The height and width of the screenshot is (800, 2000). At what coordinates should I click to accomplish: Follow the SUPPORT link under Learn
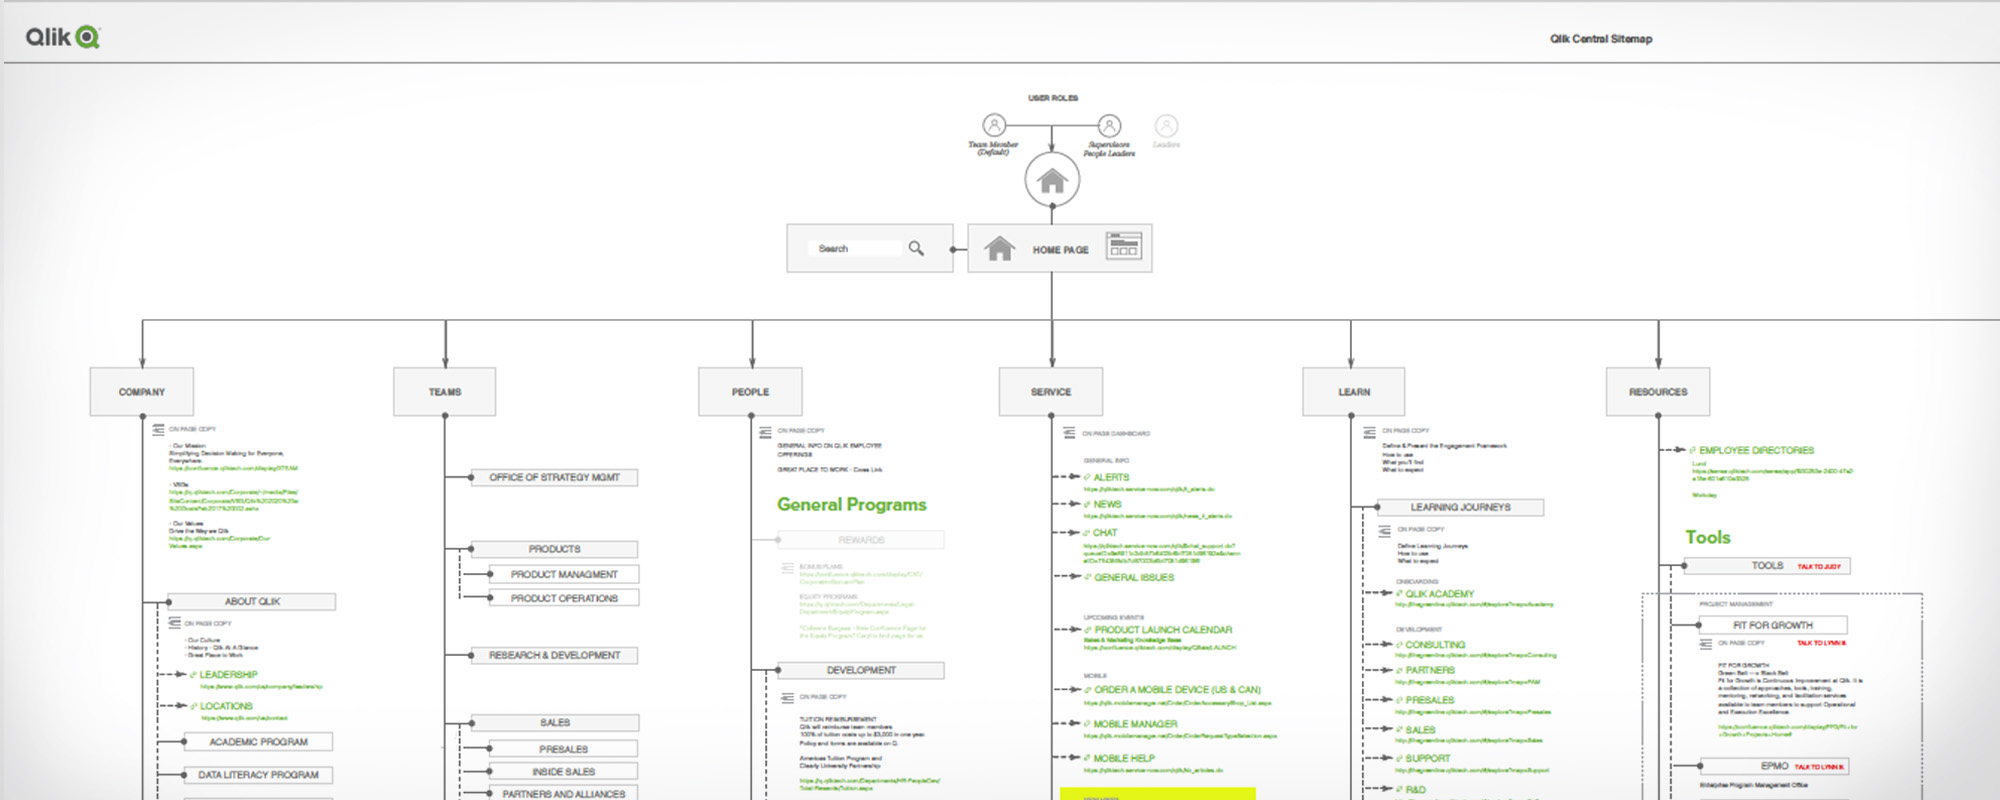[x=1427, y=759]
